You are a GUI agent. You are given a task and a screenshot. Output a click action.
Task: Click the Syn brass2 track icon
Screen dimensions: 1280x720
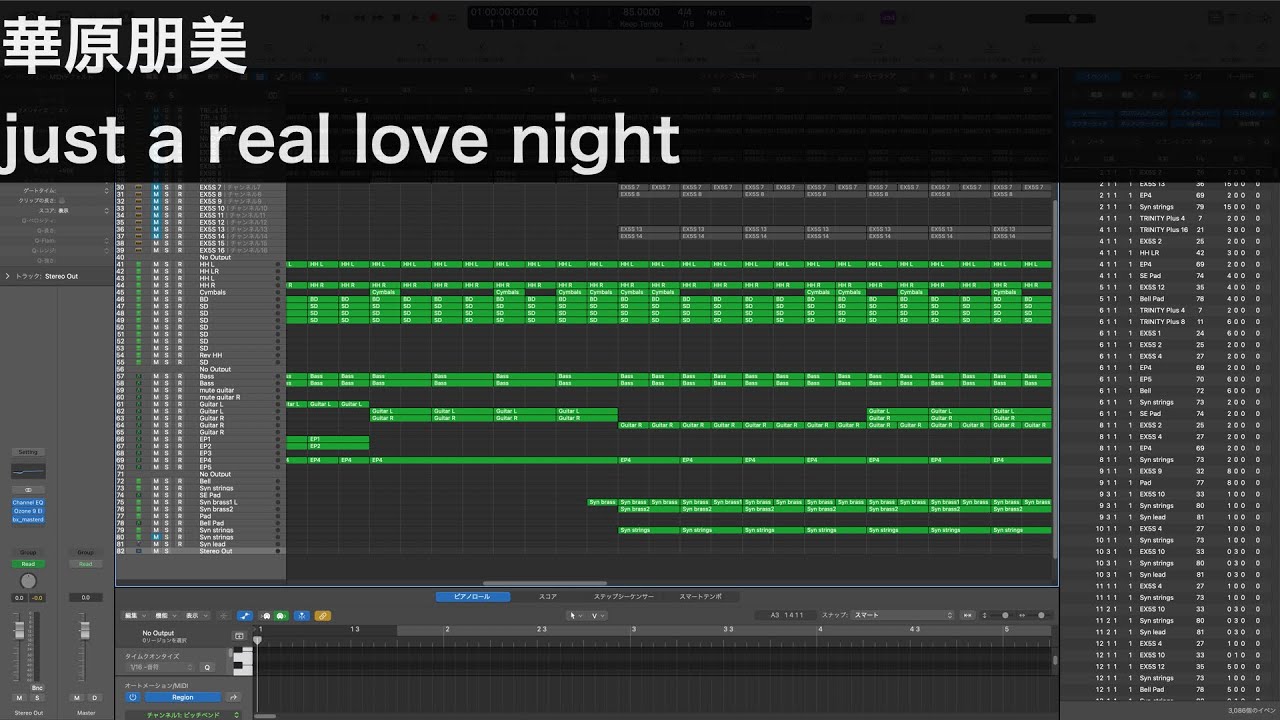click(139, 509)
